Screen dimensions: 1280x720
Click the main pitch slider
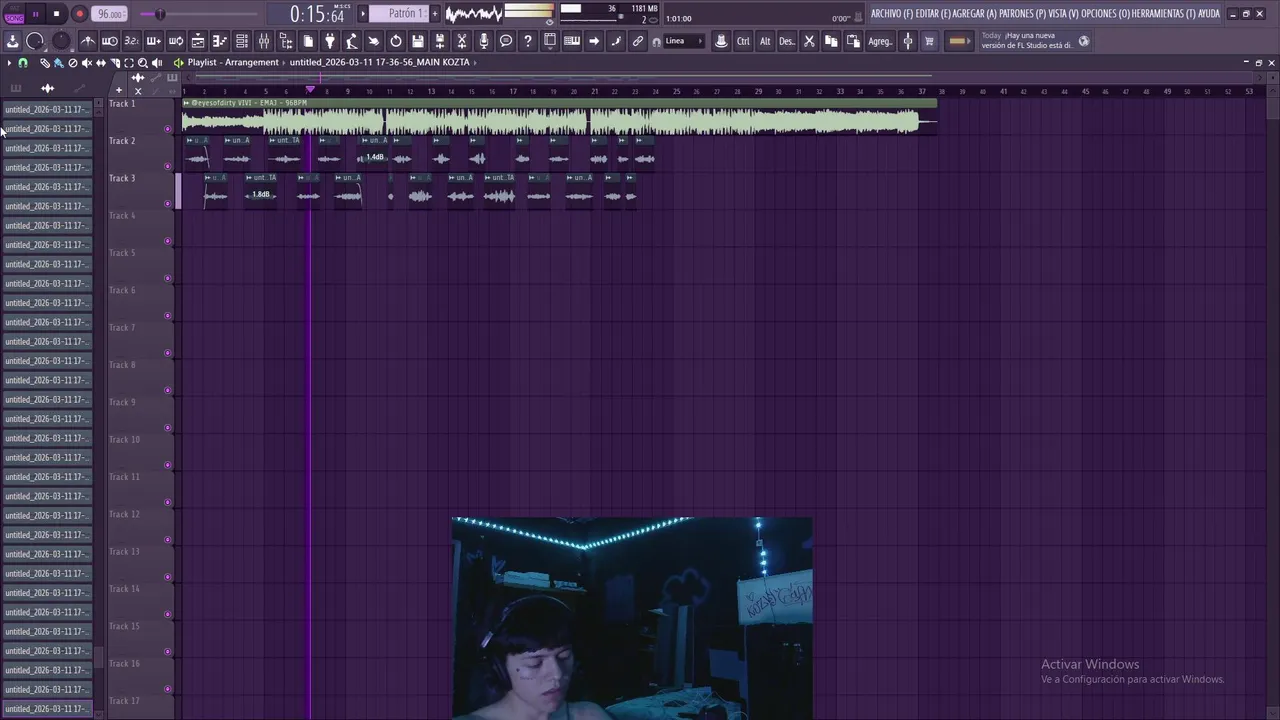coord(160,14)
